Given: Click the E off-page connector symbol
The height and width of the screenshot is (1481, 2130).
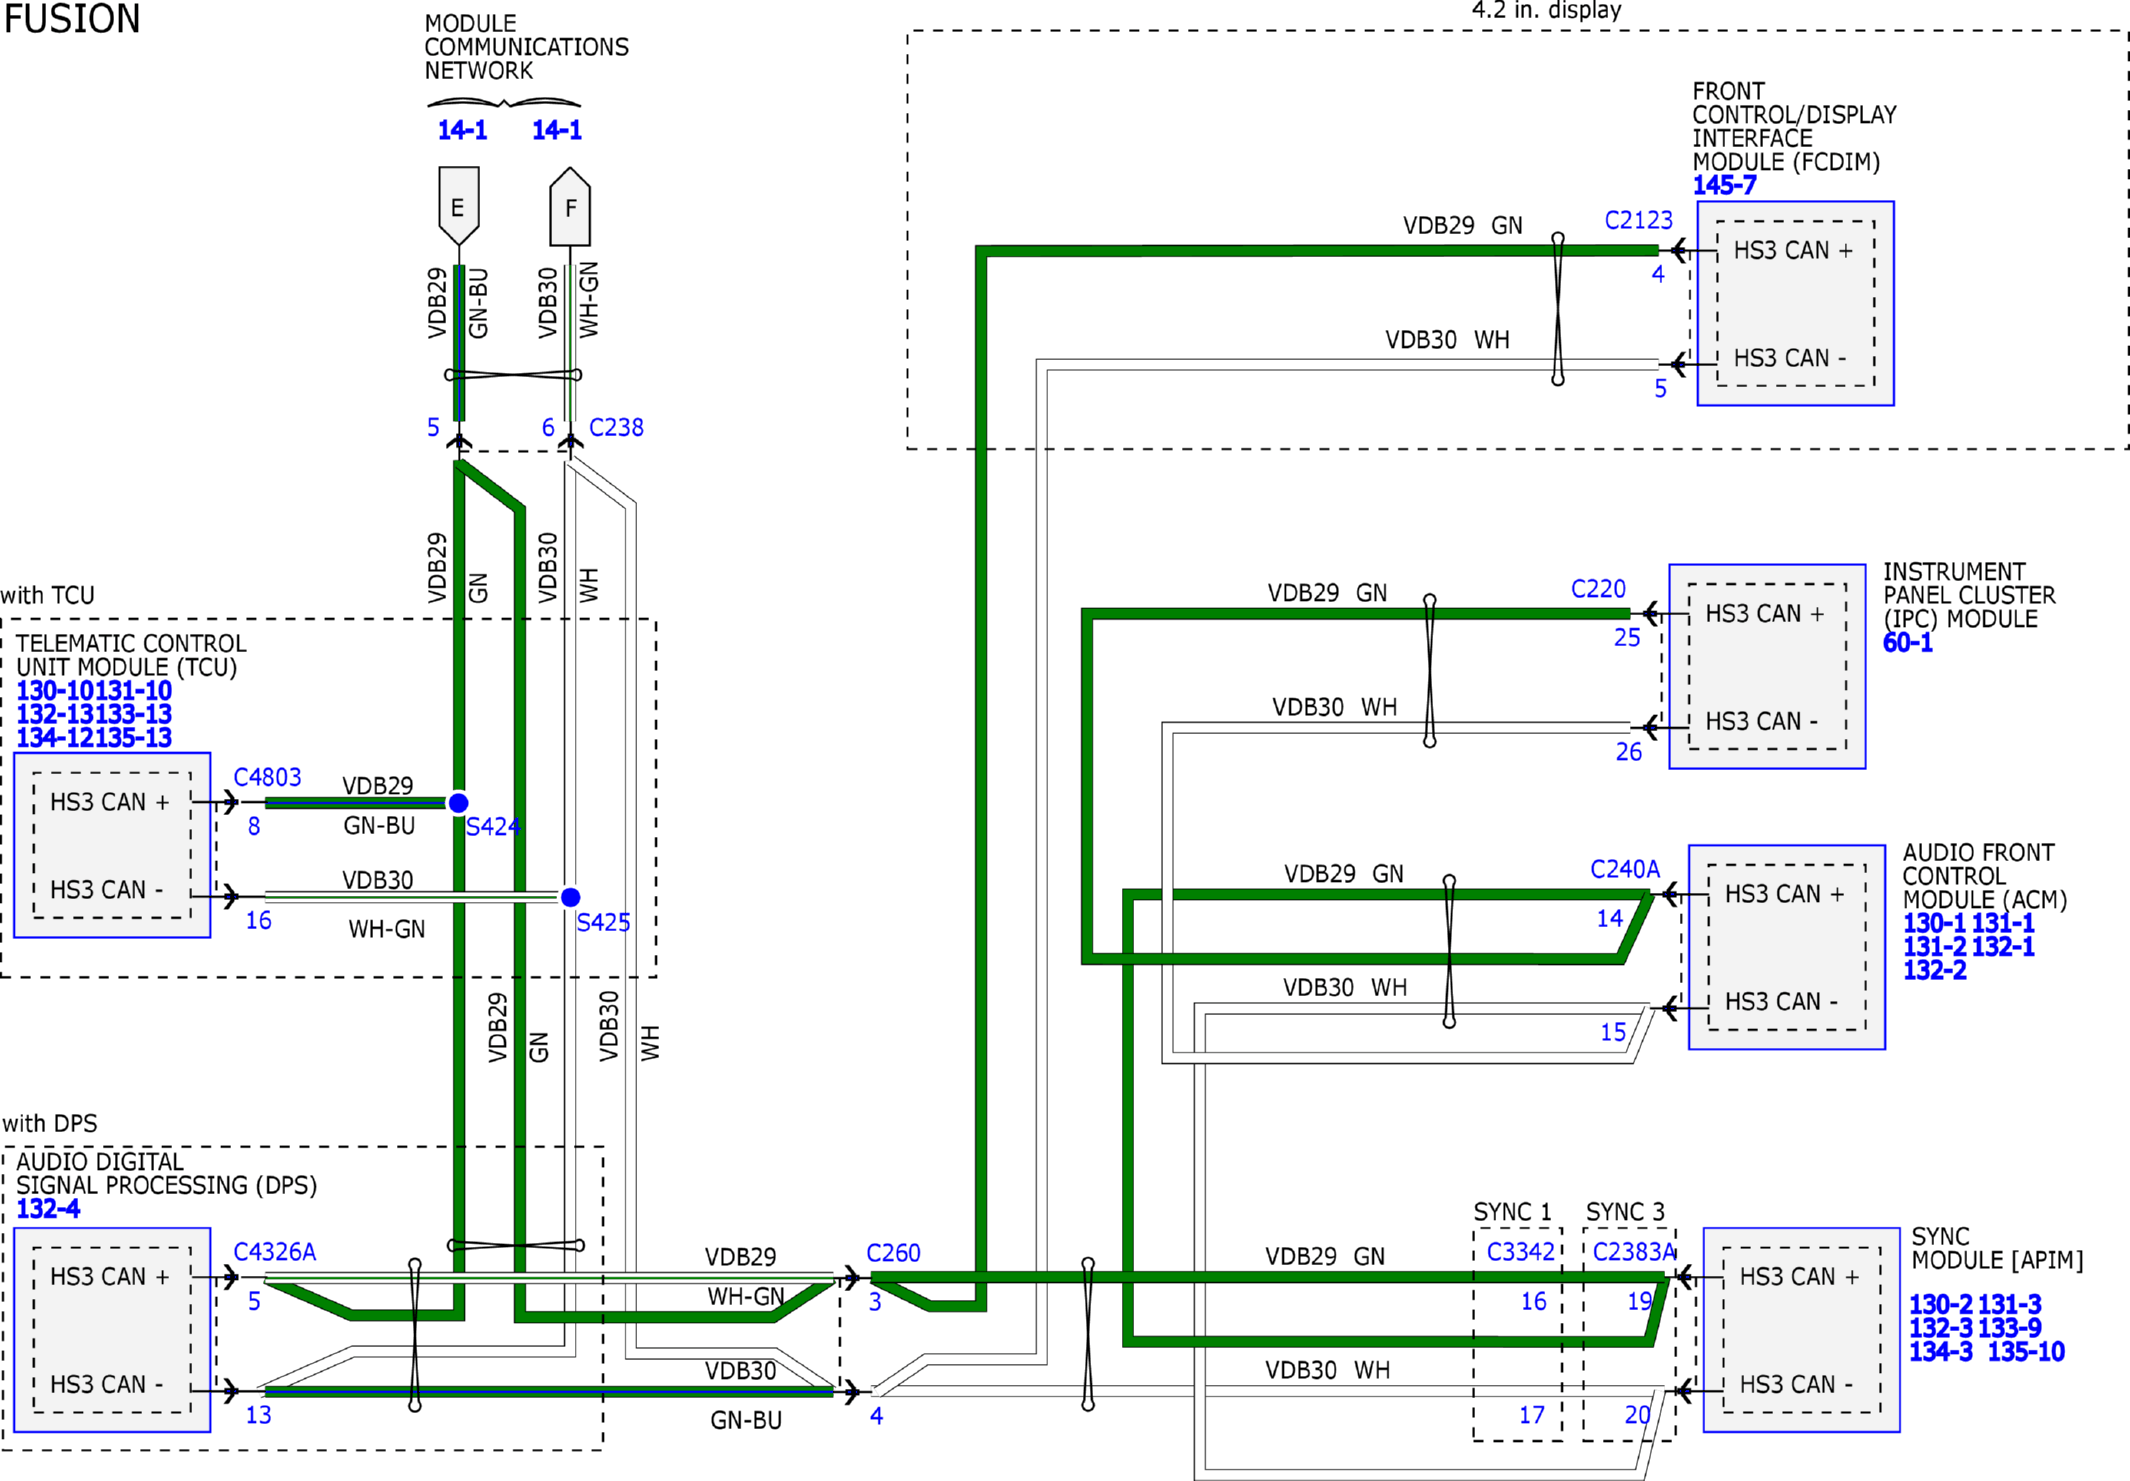Looking at the screenshot, I should click(459, 206).
